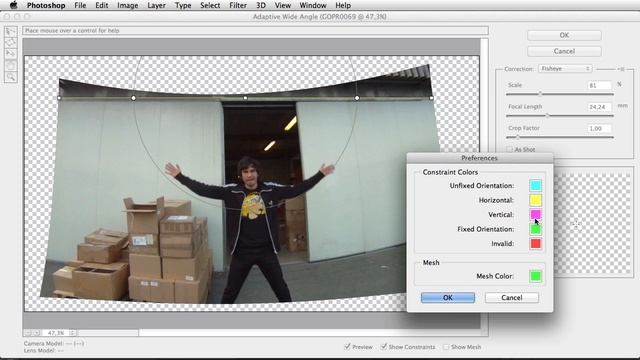Open the 3D menu

(x=261, y=5)
